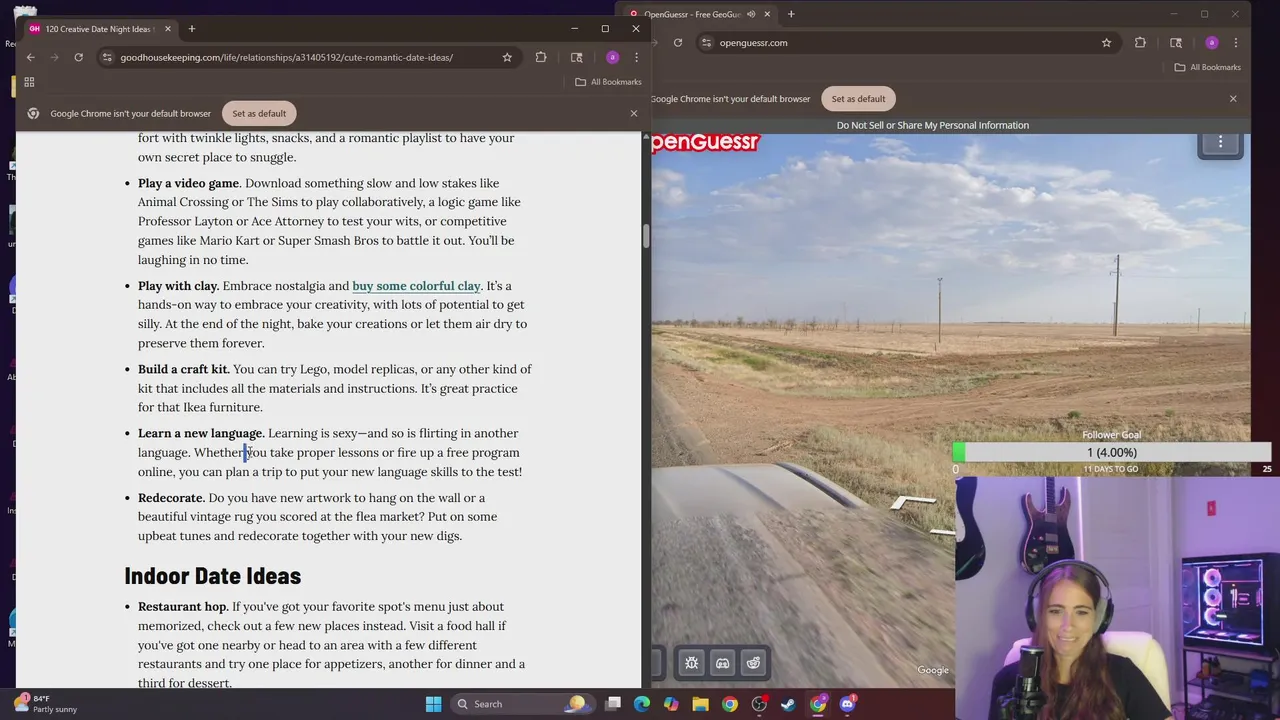Open profile avatar in OpenGuessr window
Viewport: 1280px width, 720px height.
(1212, 42)
